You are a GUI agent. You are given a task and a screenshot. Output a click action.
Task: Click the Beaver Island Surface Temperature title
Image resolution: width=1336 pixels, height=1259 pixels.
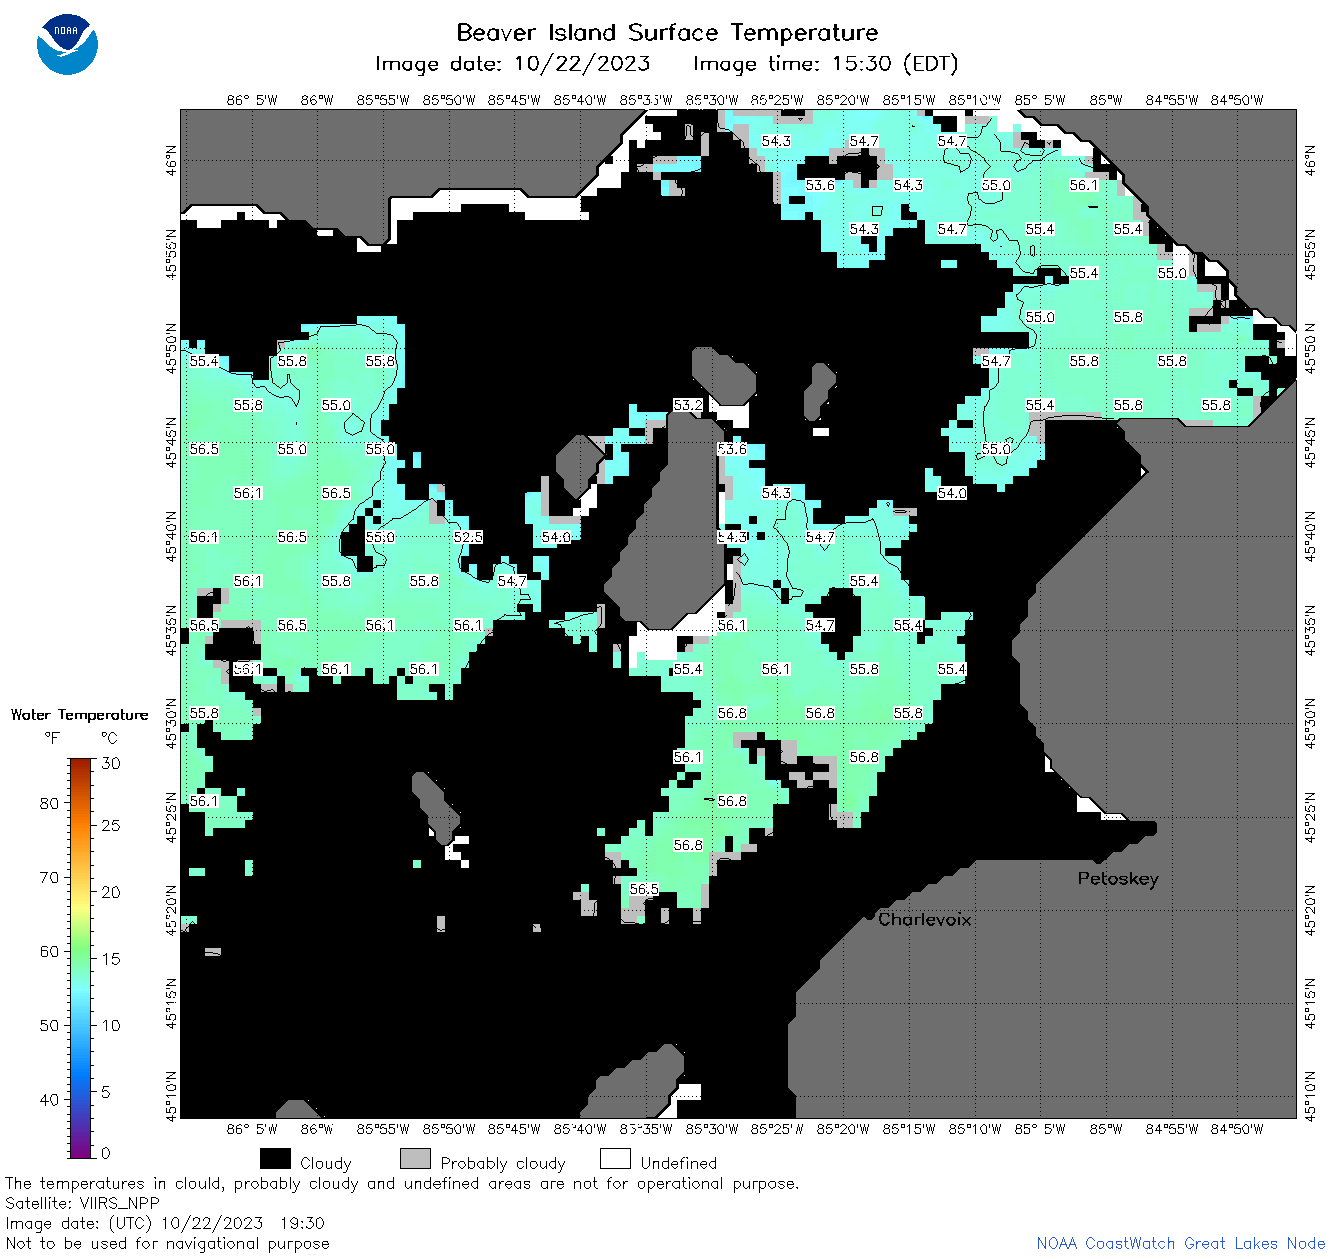click(667, 32)
